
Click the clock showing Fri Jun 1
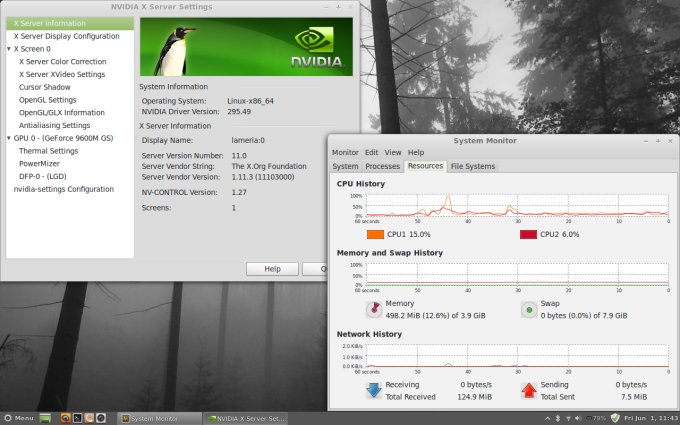651,418
